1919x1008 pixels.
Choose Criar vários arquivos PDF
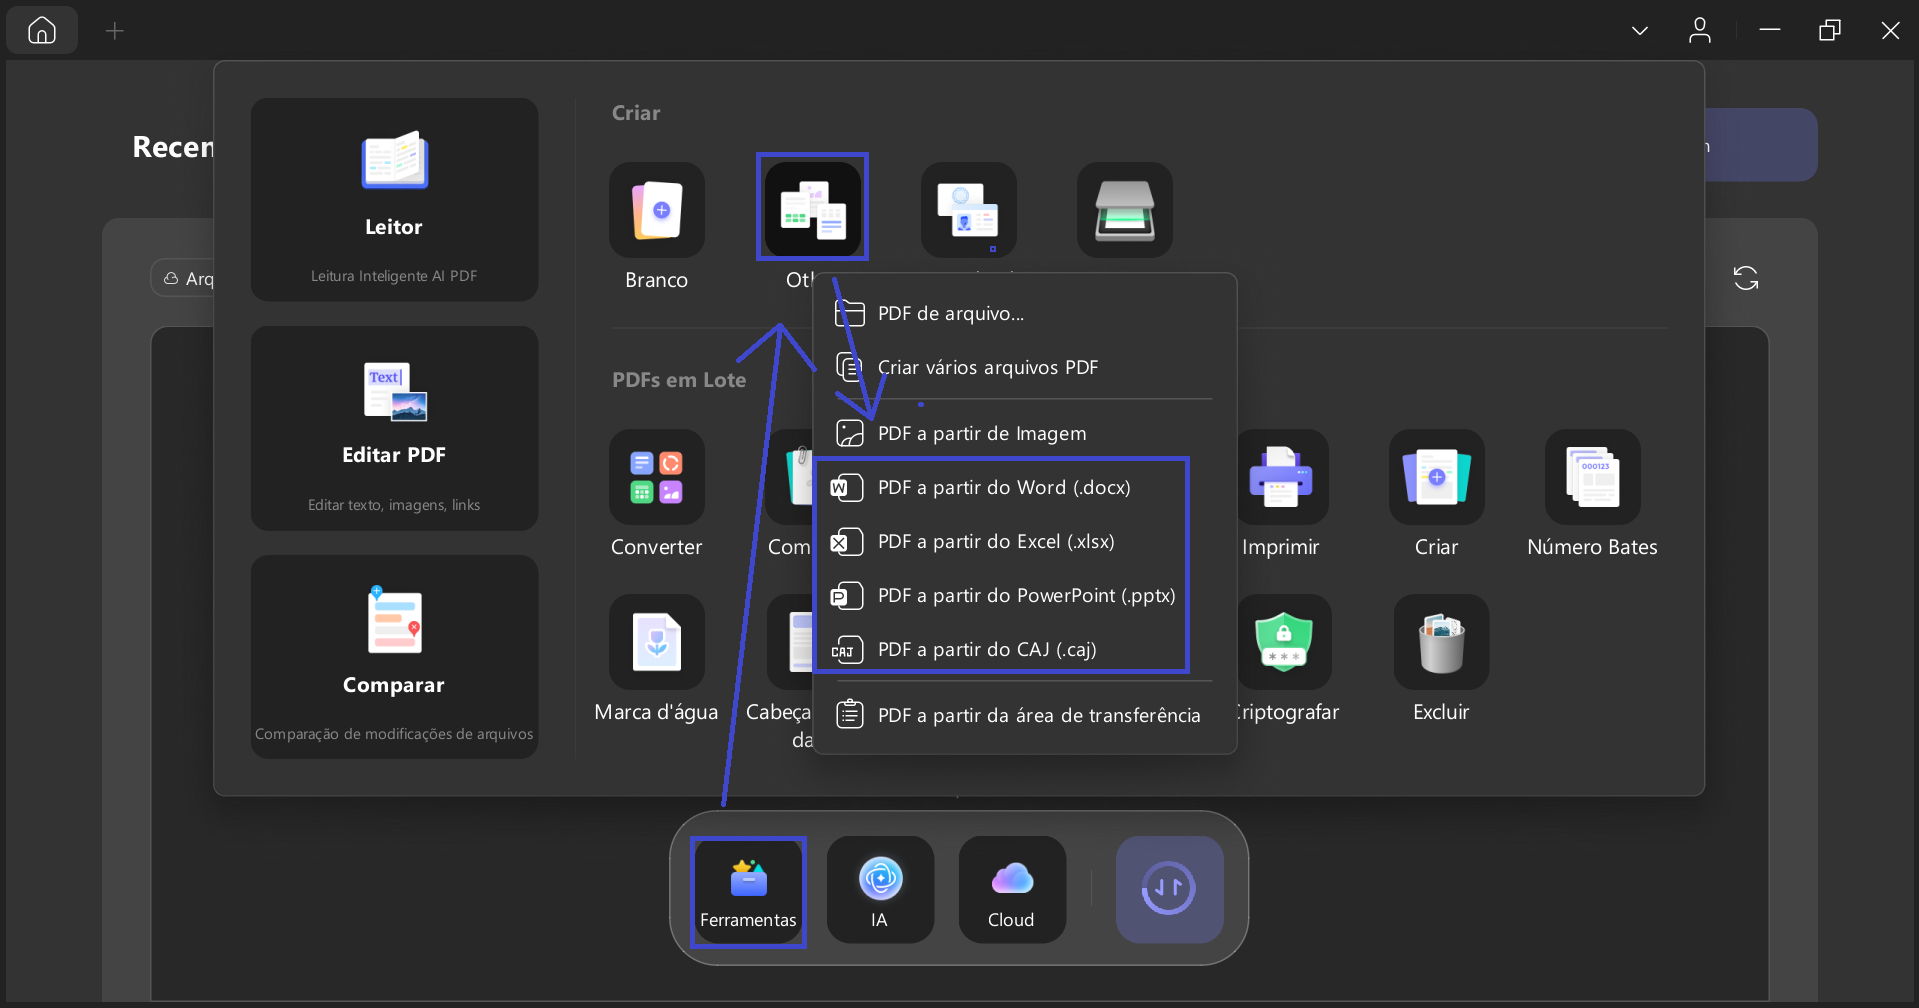pyautogui.click(x=1025, y=367)
